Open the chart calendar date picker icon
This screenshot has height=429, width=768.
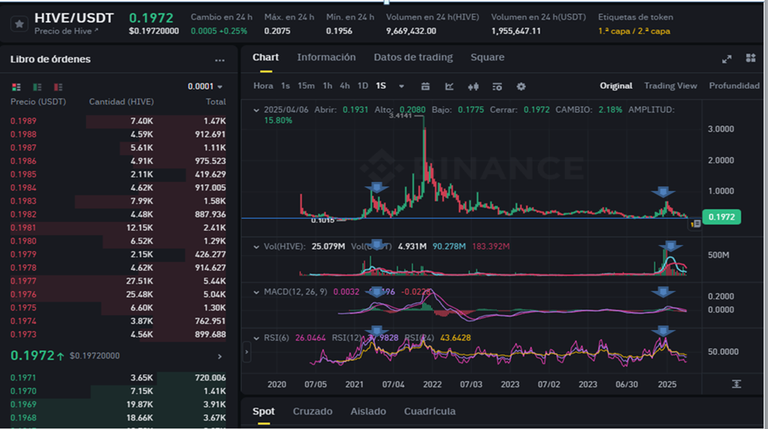click(425, 87)
